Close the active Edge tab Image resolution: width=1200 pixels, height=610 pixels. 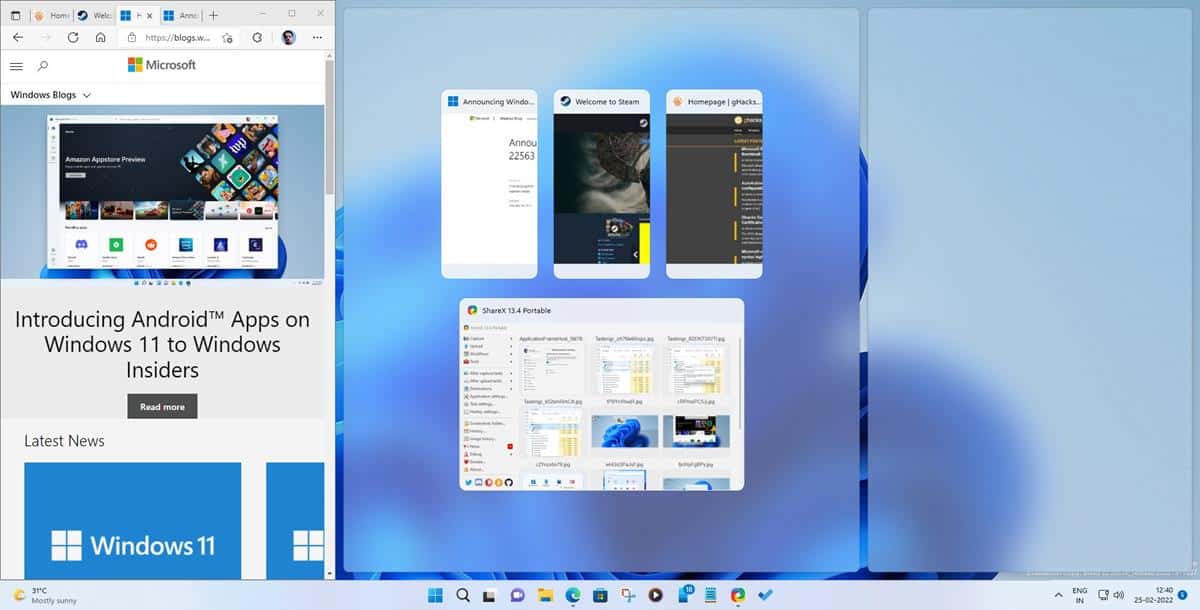pyautogui.click(x=151, y=16)
